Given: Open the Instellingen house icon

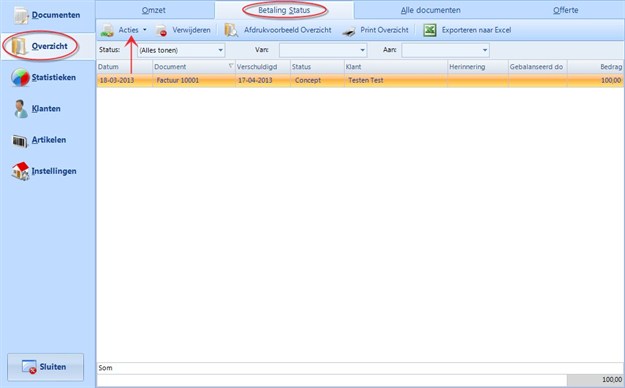Looking at the screenshot, I should coord(21,171).
